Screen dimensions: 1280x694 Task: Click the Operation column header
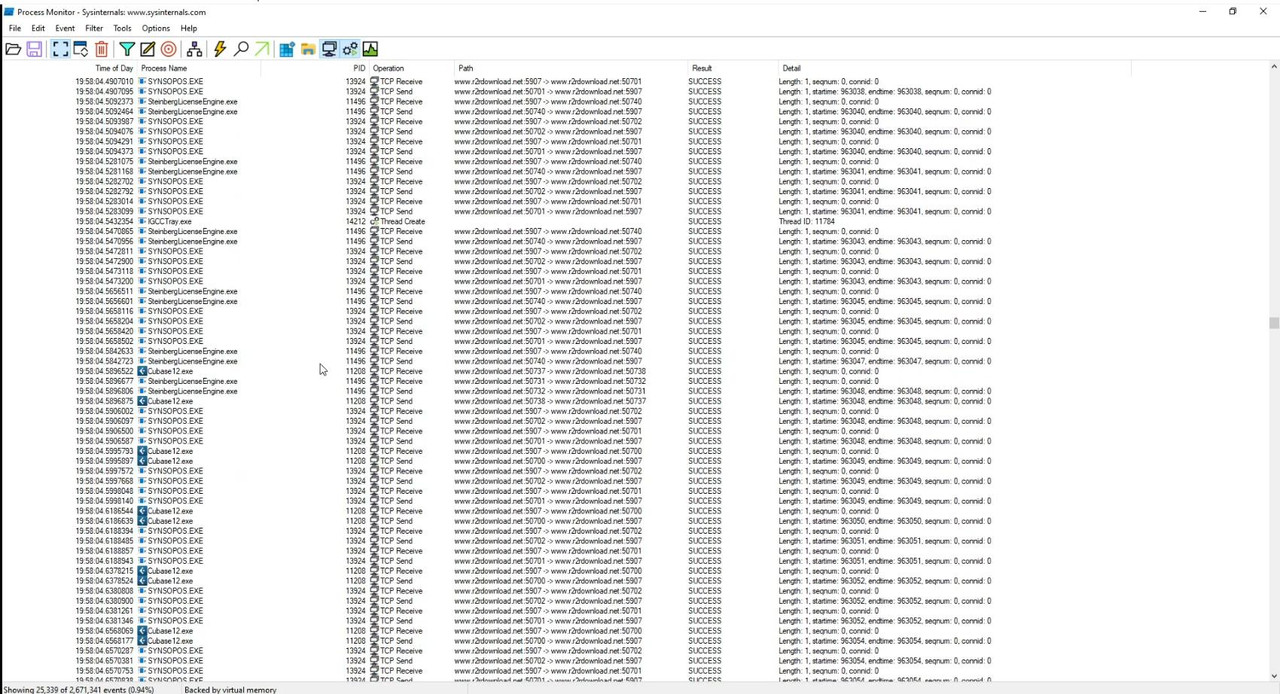click(x=388, y=68)
